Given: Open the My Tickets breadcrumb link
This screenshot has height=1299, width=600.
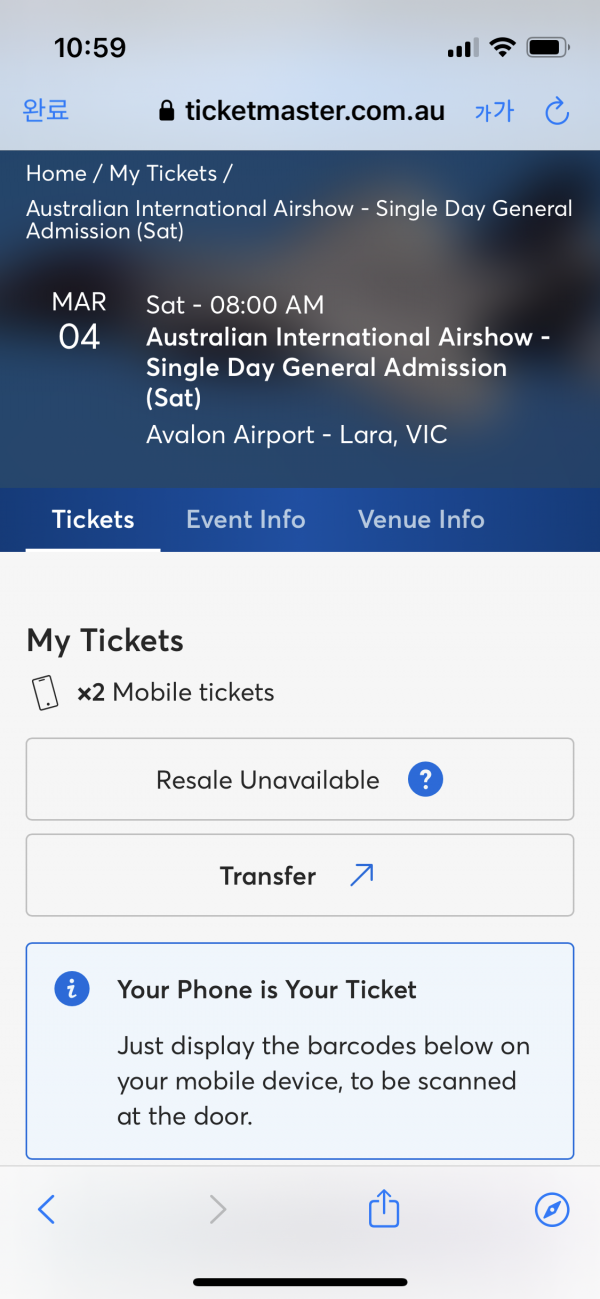Looking at the screenshot, I should click(163, 173).
